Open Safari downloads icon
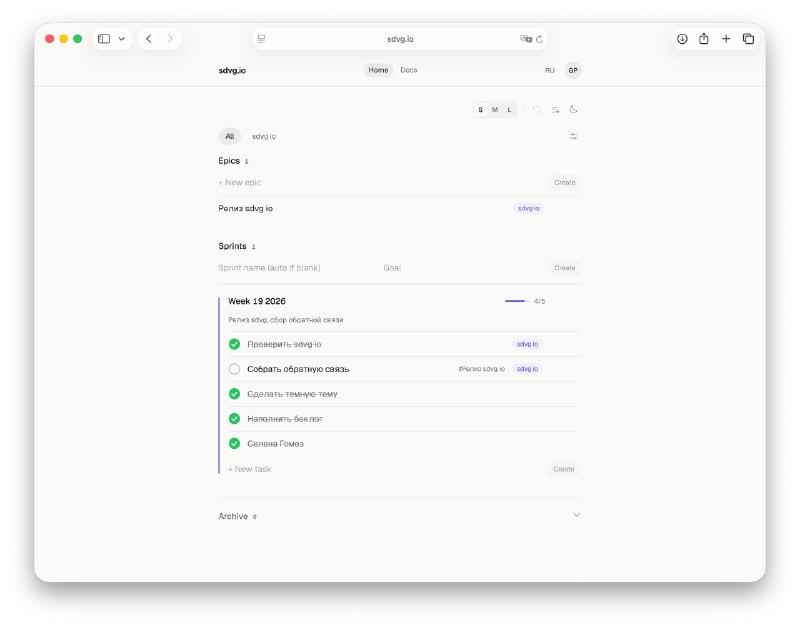 click(x=682, y=39)
